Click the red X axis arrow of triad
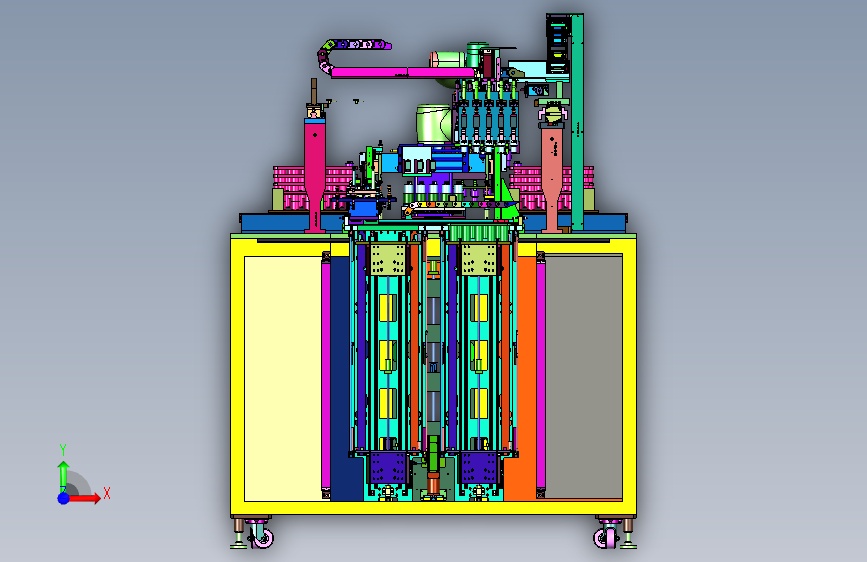The image size is (867, 562). point(85,498)
